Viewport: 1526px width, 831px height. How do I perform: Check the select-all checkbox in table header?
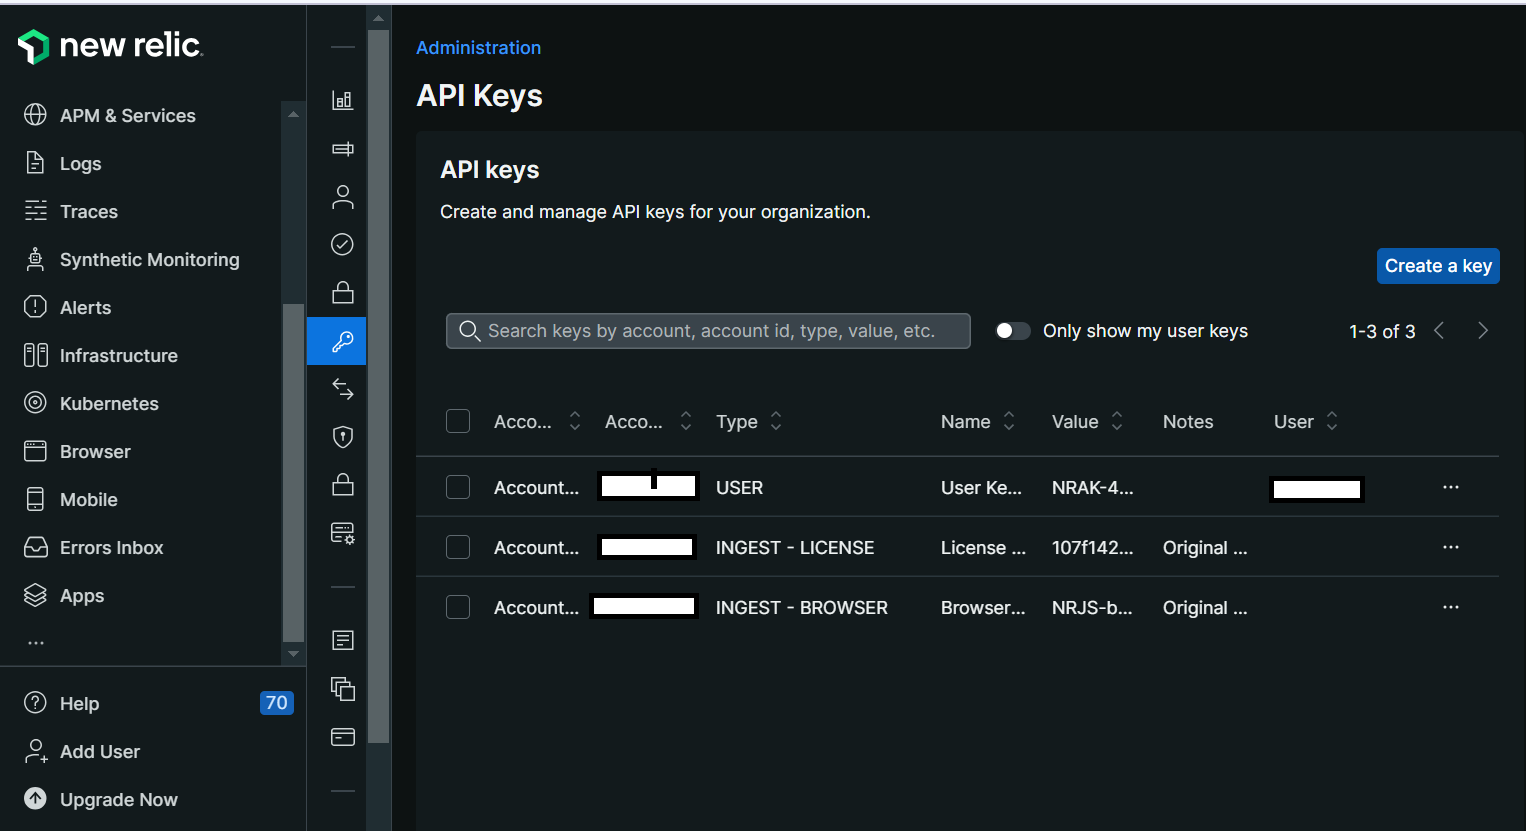[x=458, y=421]
